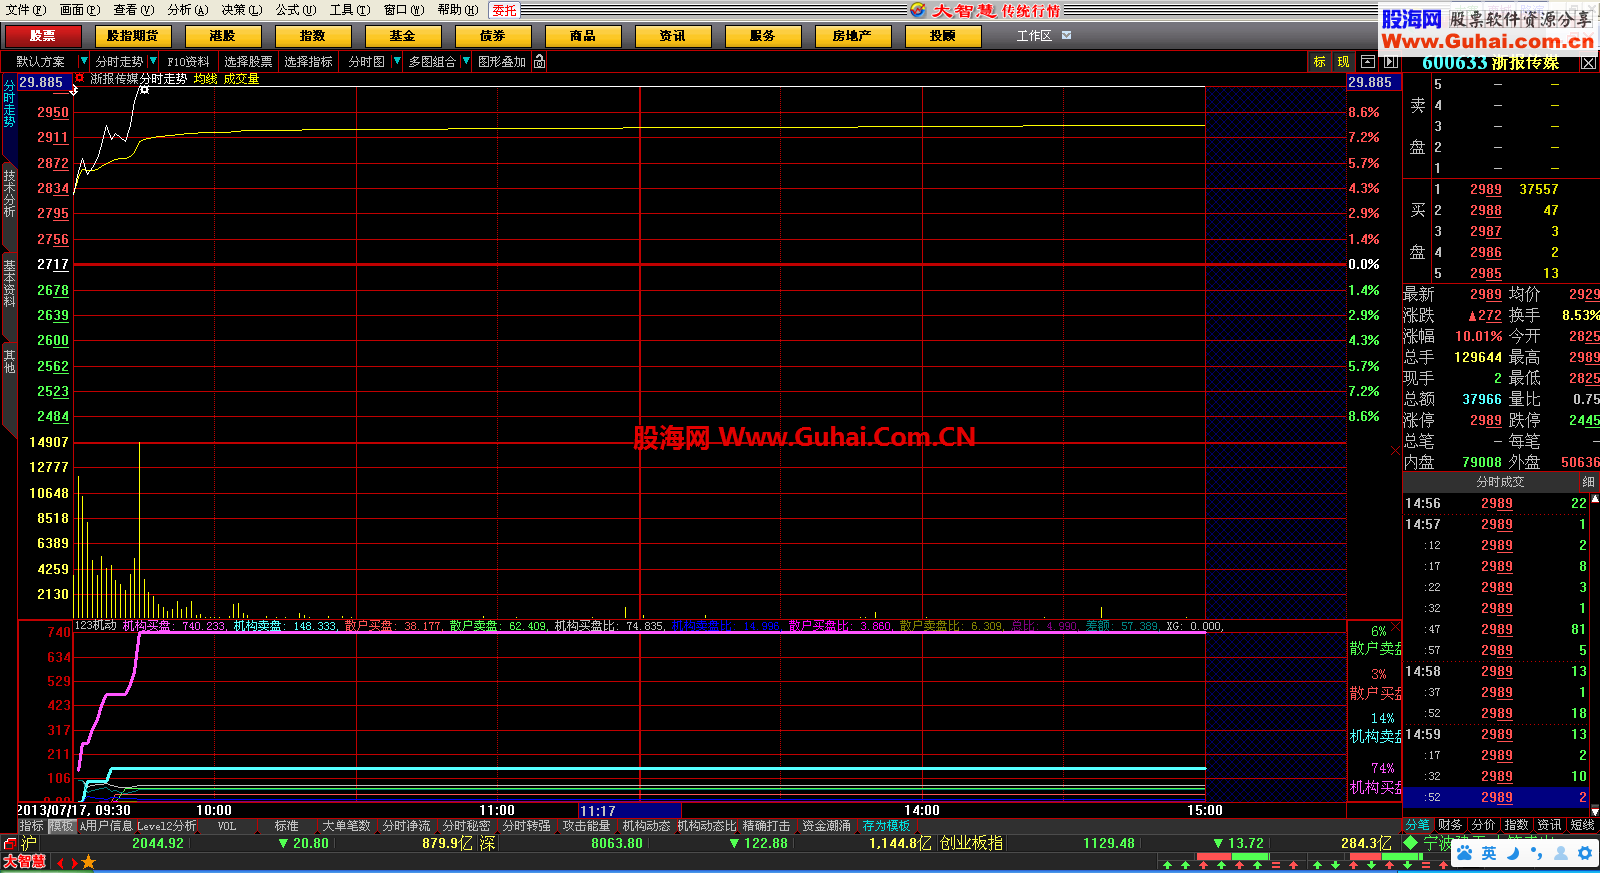This screenshot has height=873, width=1600.
Task: Click the 成交量 legend label
Action: coord(241,78)
